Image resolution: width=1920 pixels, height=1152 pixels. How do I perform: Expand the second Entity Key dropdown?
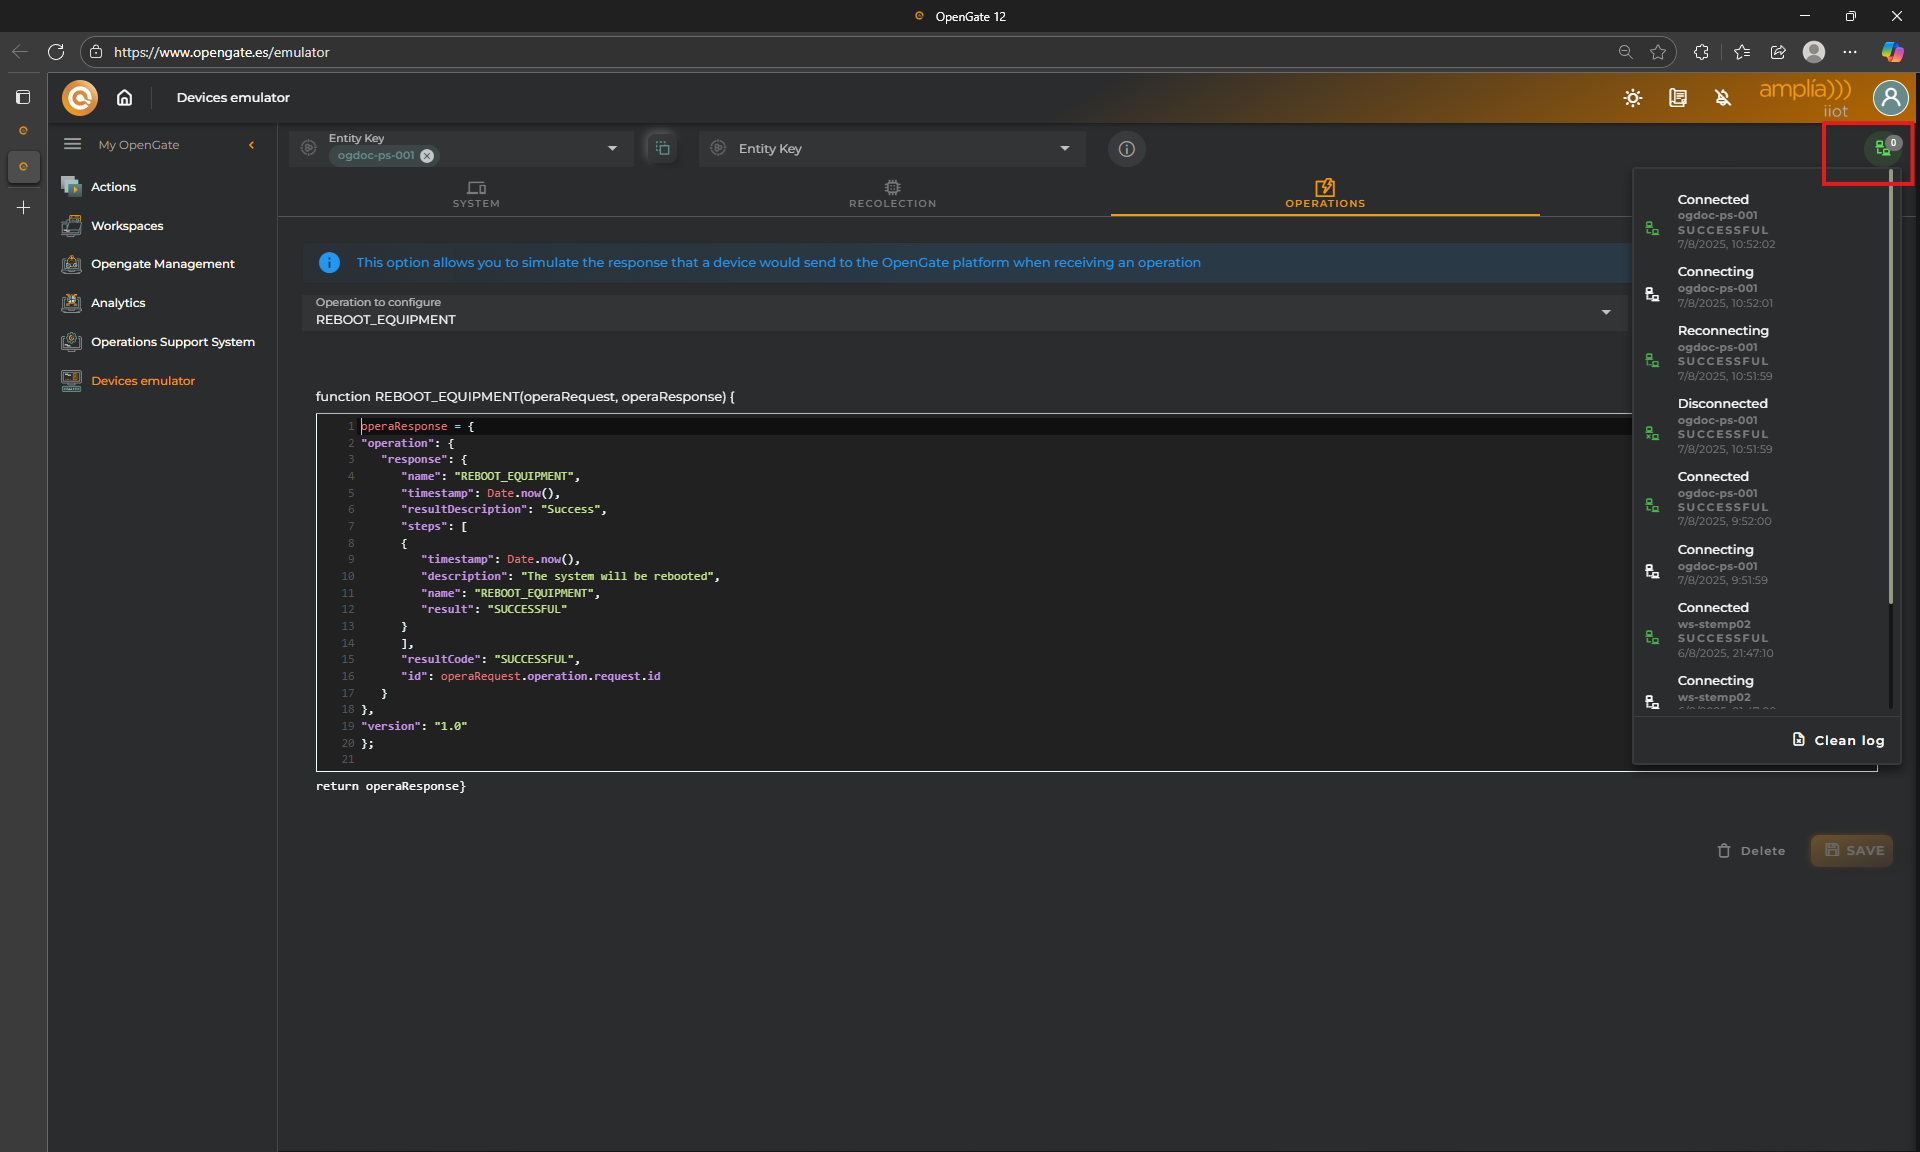pyautogui.click(x=1064, y=149)
